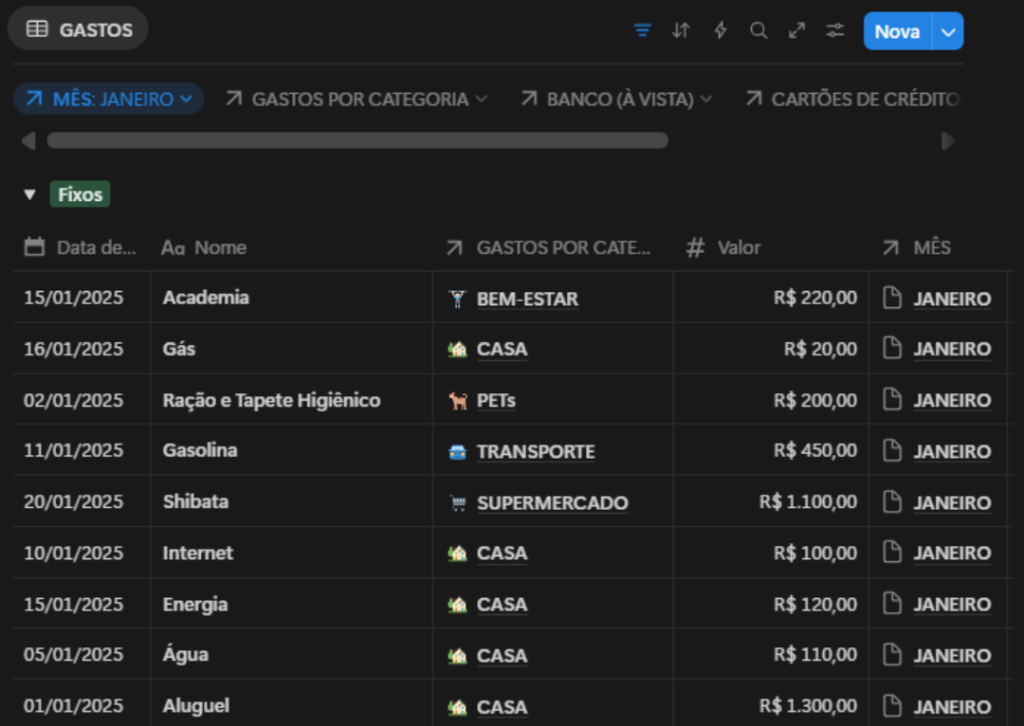Switch to GASTOS POR CATEGORIA tab
1024x726 pixels.
point(358,99)
